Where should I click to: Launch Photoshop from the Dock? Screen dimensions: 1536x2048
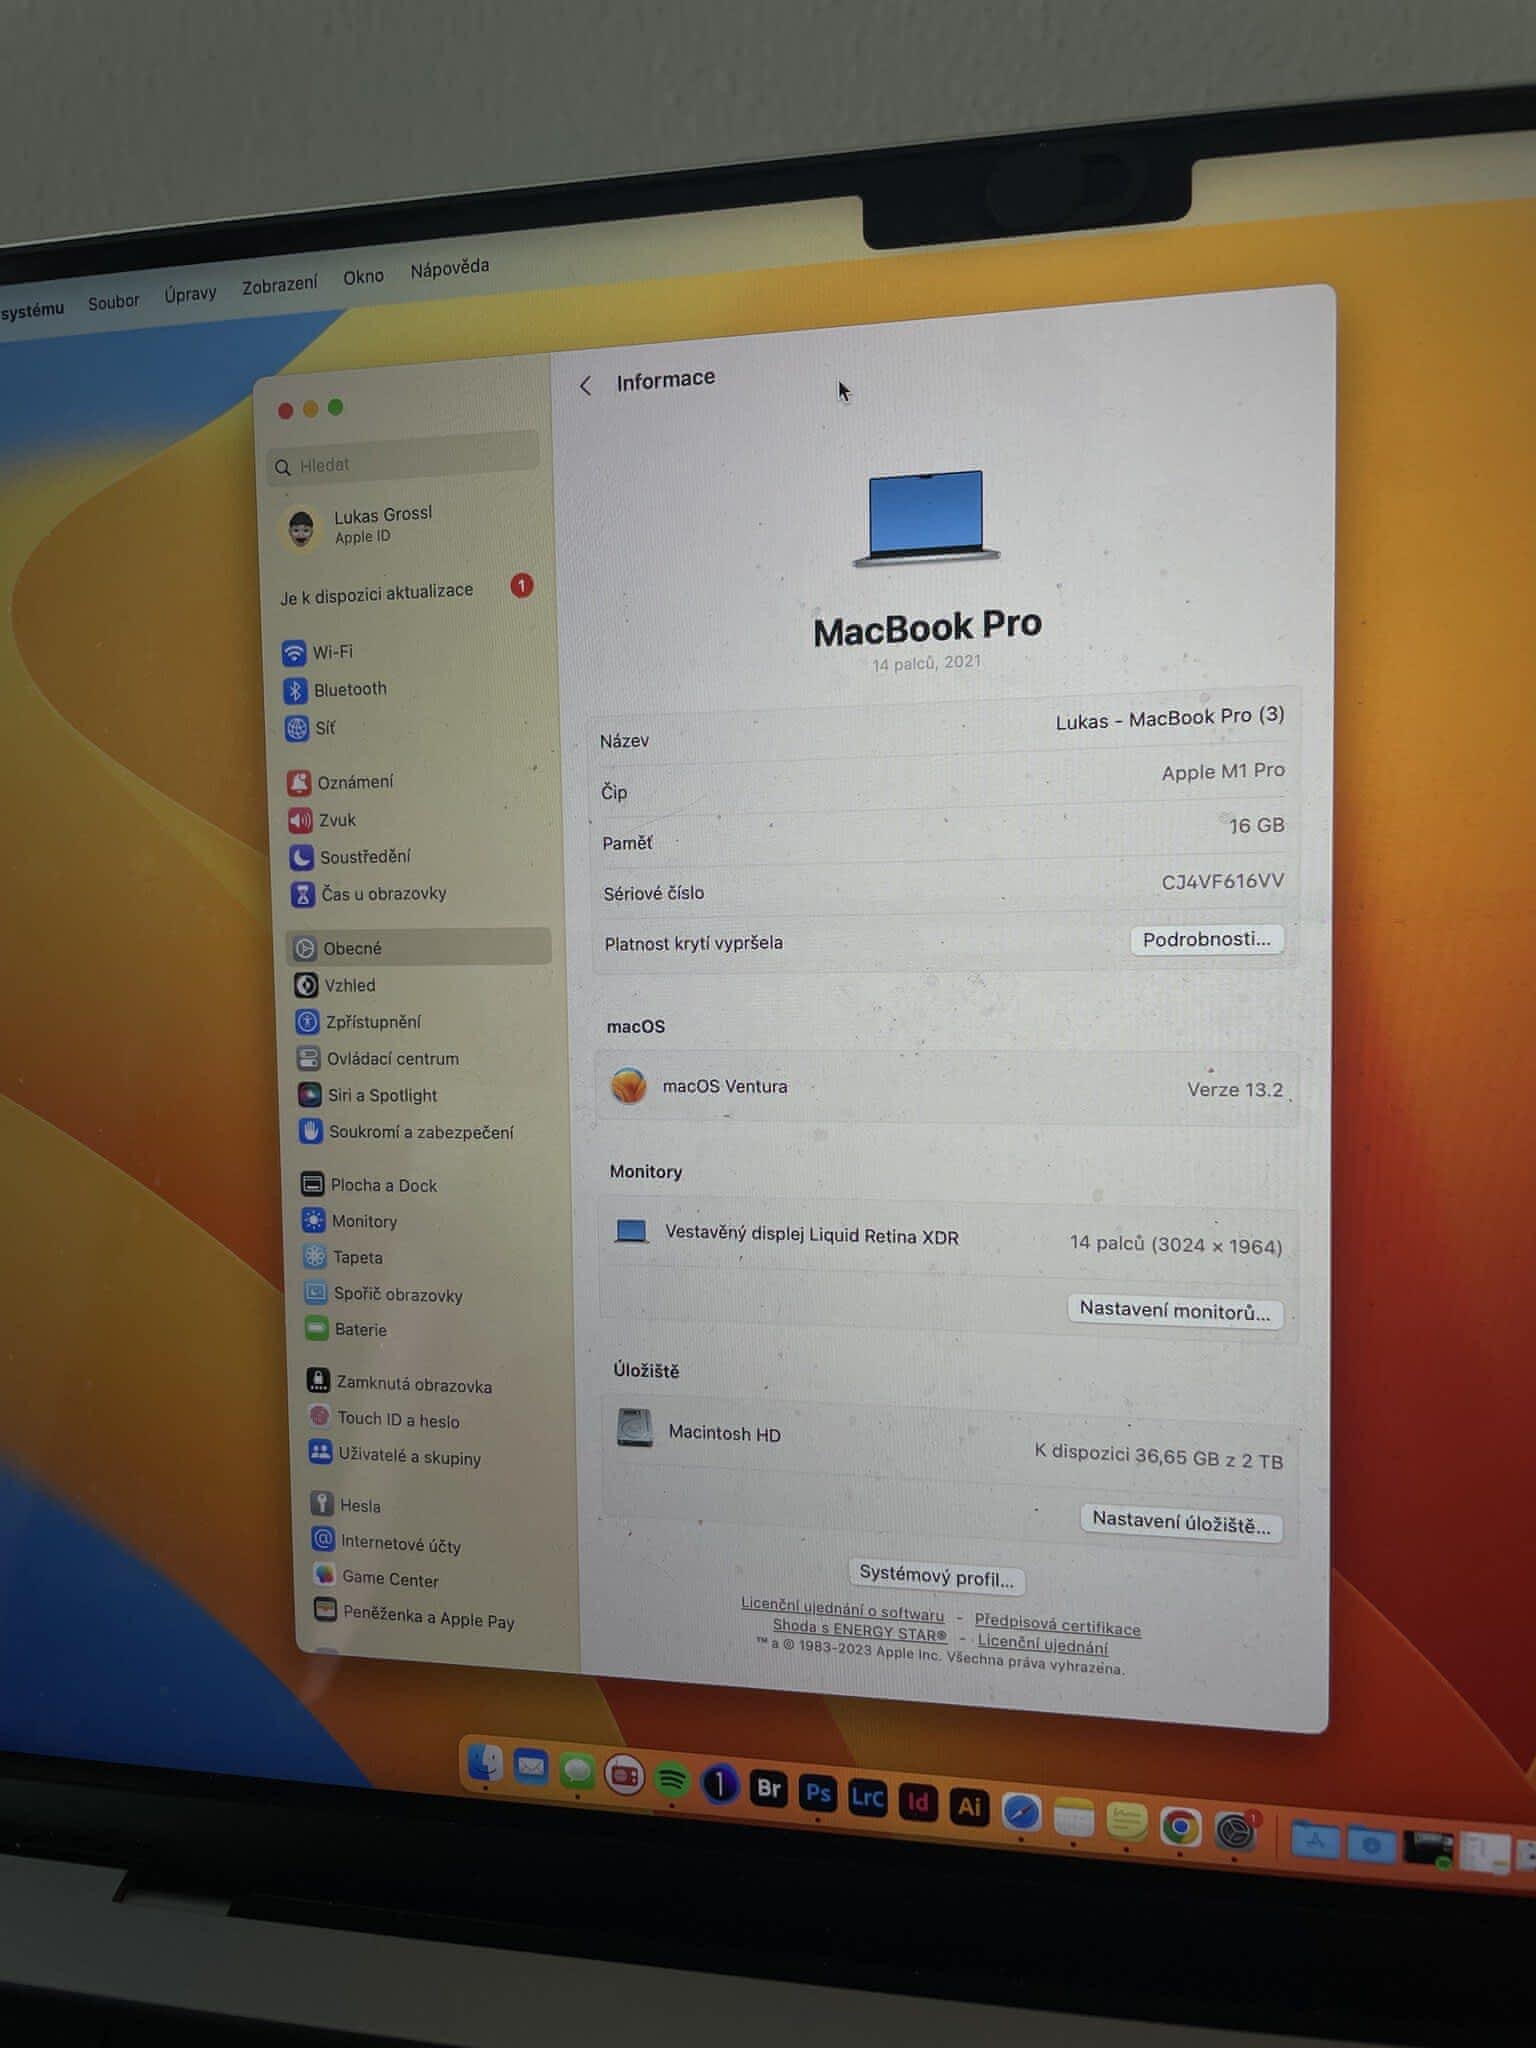(818, 1792)
